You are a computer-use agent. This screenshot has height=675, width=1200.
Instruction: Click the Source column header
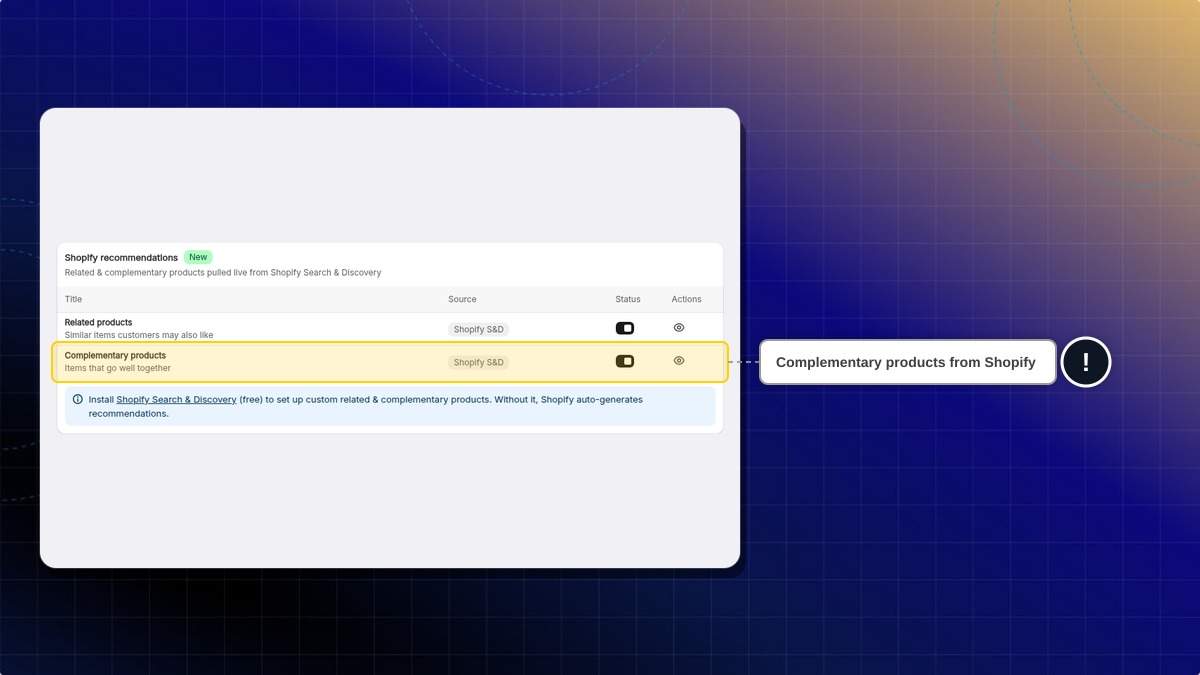click(462, 299)
